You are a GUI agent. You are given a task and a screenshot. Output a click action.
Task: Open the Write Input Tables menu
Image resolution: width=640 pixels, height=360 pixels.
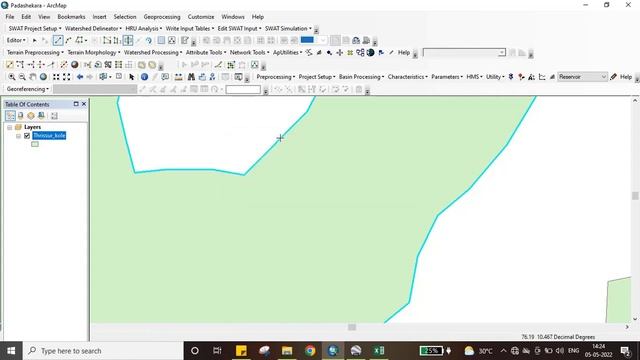pyautogui.click(x=190, y=29)
